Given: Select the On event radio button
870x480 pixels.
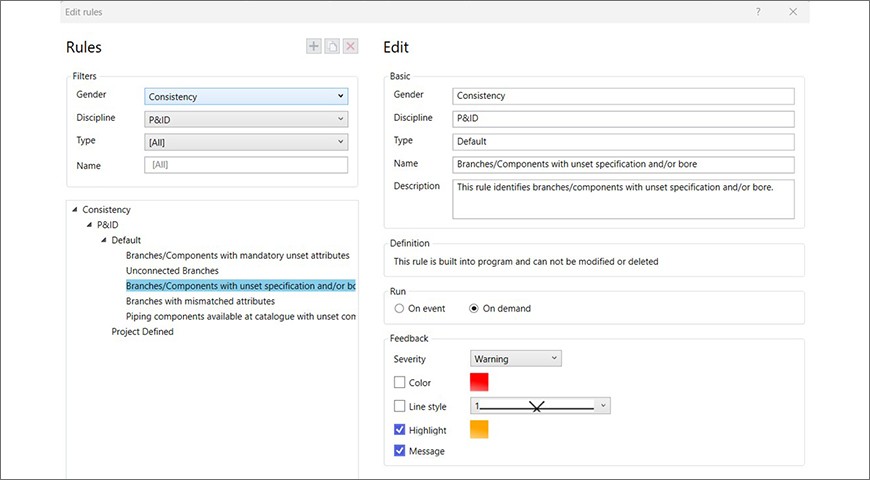Looking at the screenshot, I should point(400,309).
